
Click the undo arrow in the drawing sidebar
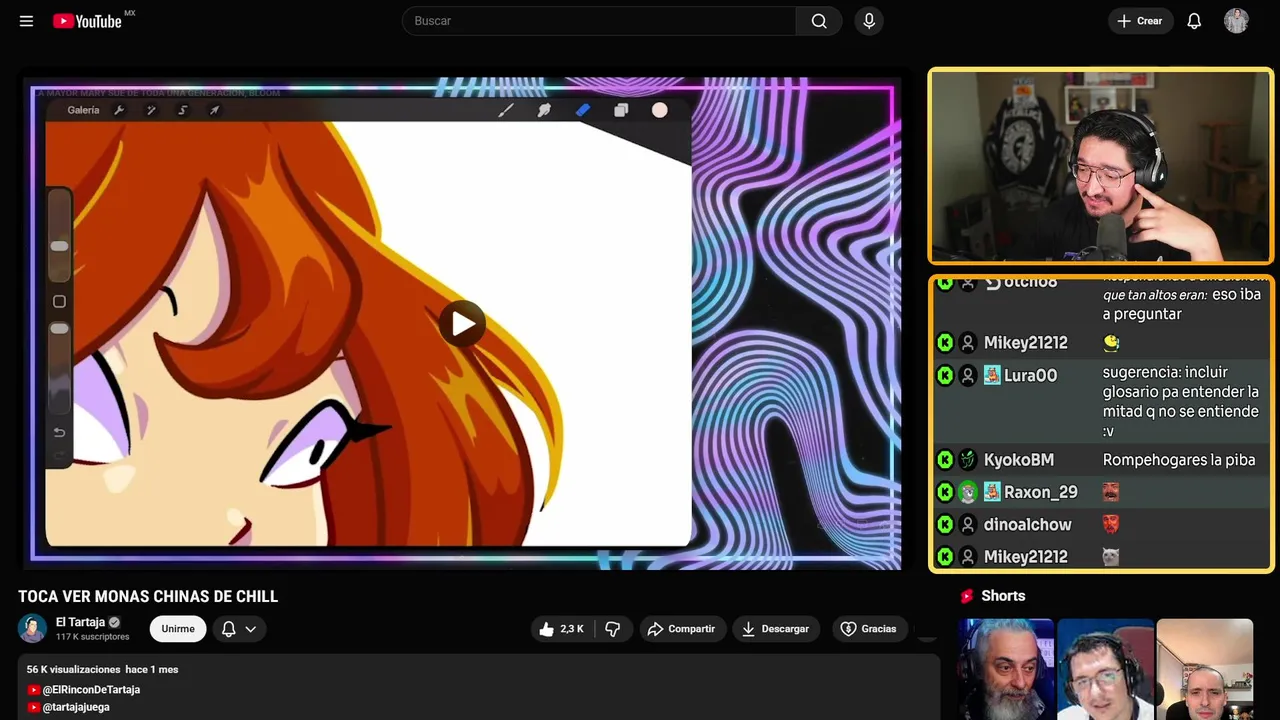click(59, 432)
